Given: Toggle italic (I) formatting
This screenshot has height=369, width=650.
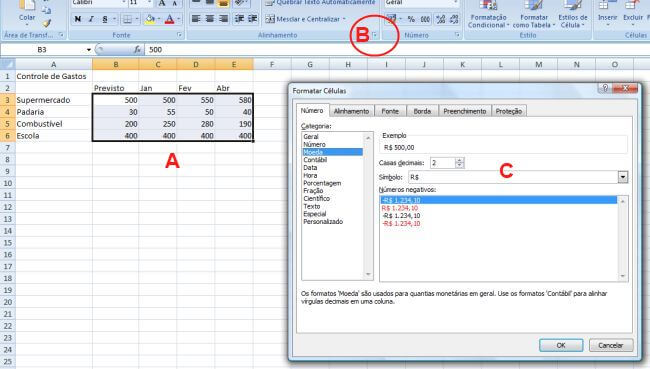Looking at the screenshot, I should pyautogui.click(x=91, y=19).
